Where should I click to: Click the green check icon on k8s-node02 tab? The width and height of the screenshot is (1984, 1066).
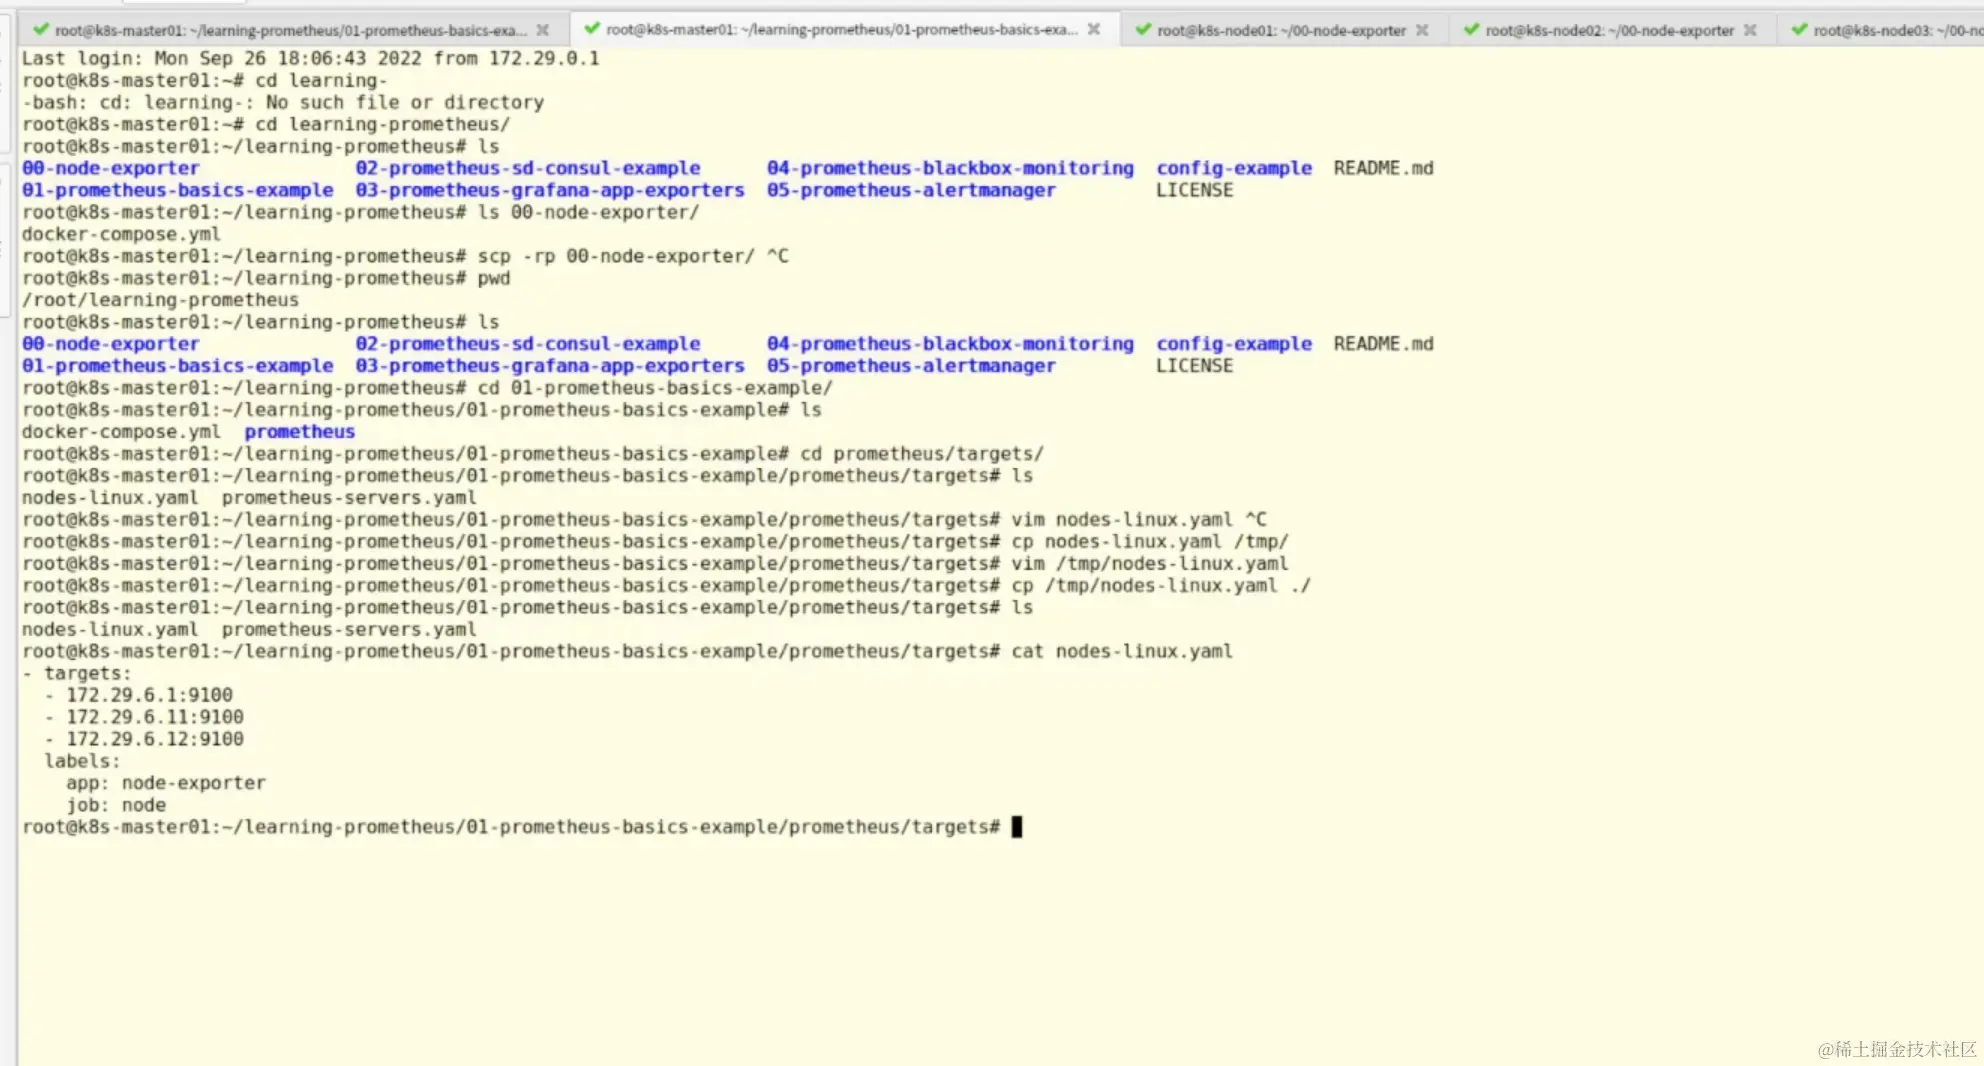click(x=1471, y=29)
